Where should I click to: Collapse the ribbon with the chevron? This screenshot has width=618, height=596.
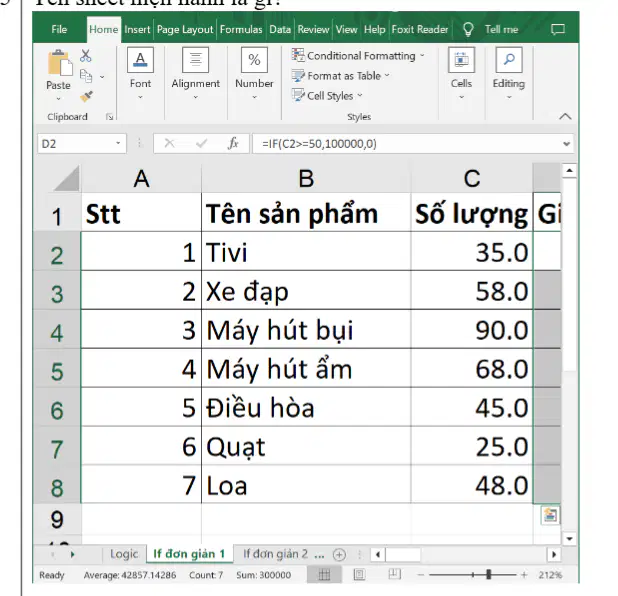(x=565, y=116)
